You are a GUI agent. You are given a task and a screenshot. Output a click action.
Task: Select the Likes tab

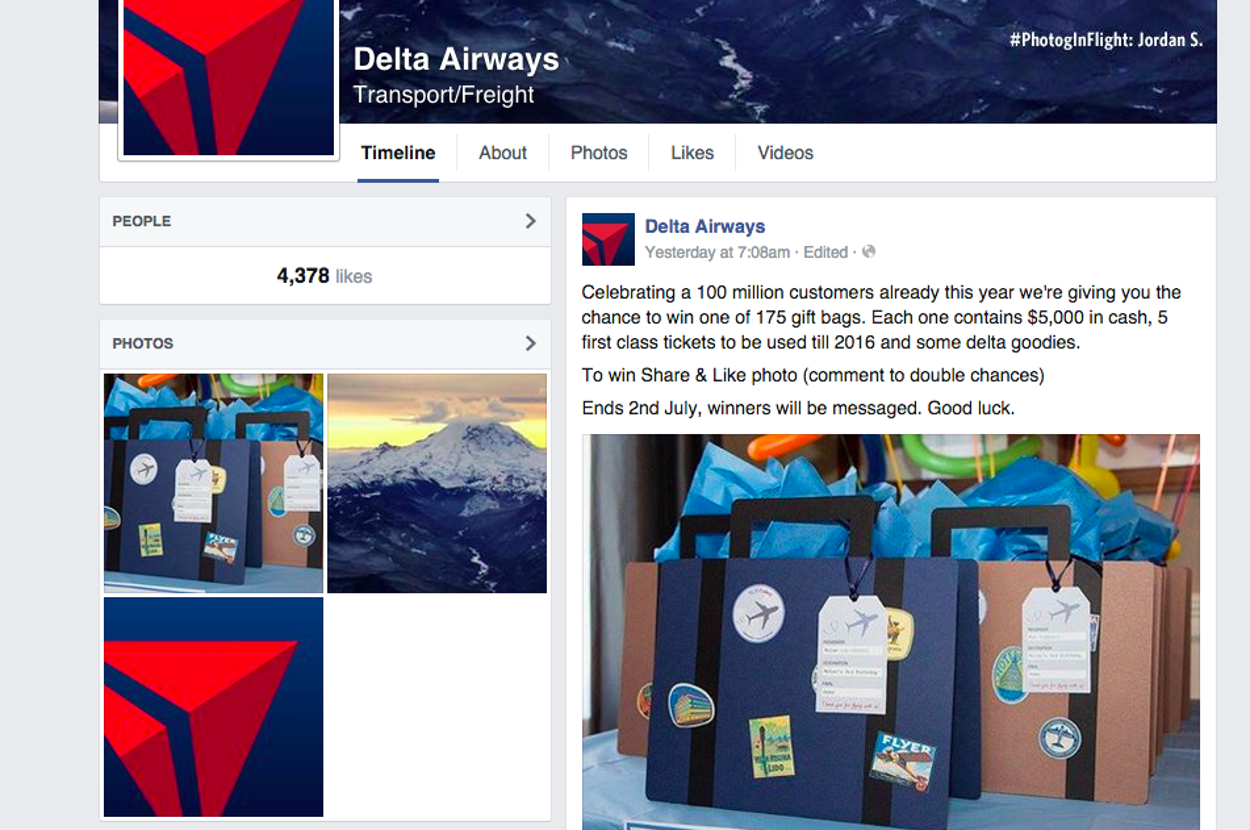click(x=692, y=153)
